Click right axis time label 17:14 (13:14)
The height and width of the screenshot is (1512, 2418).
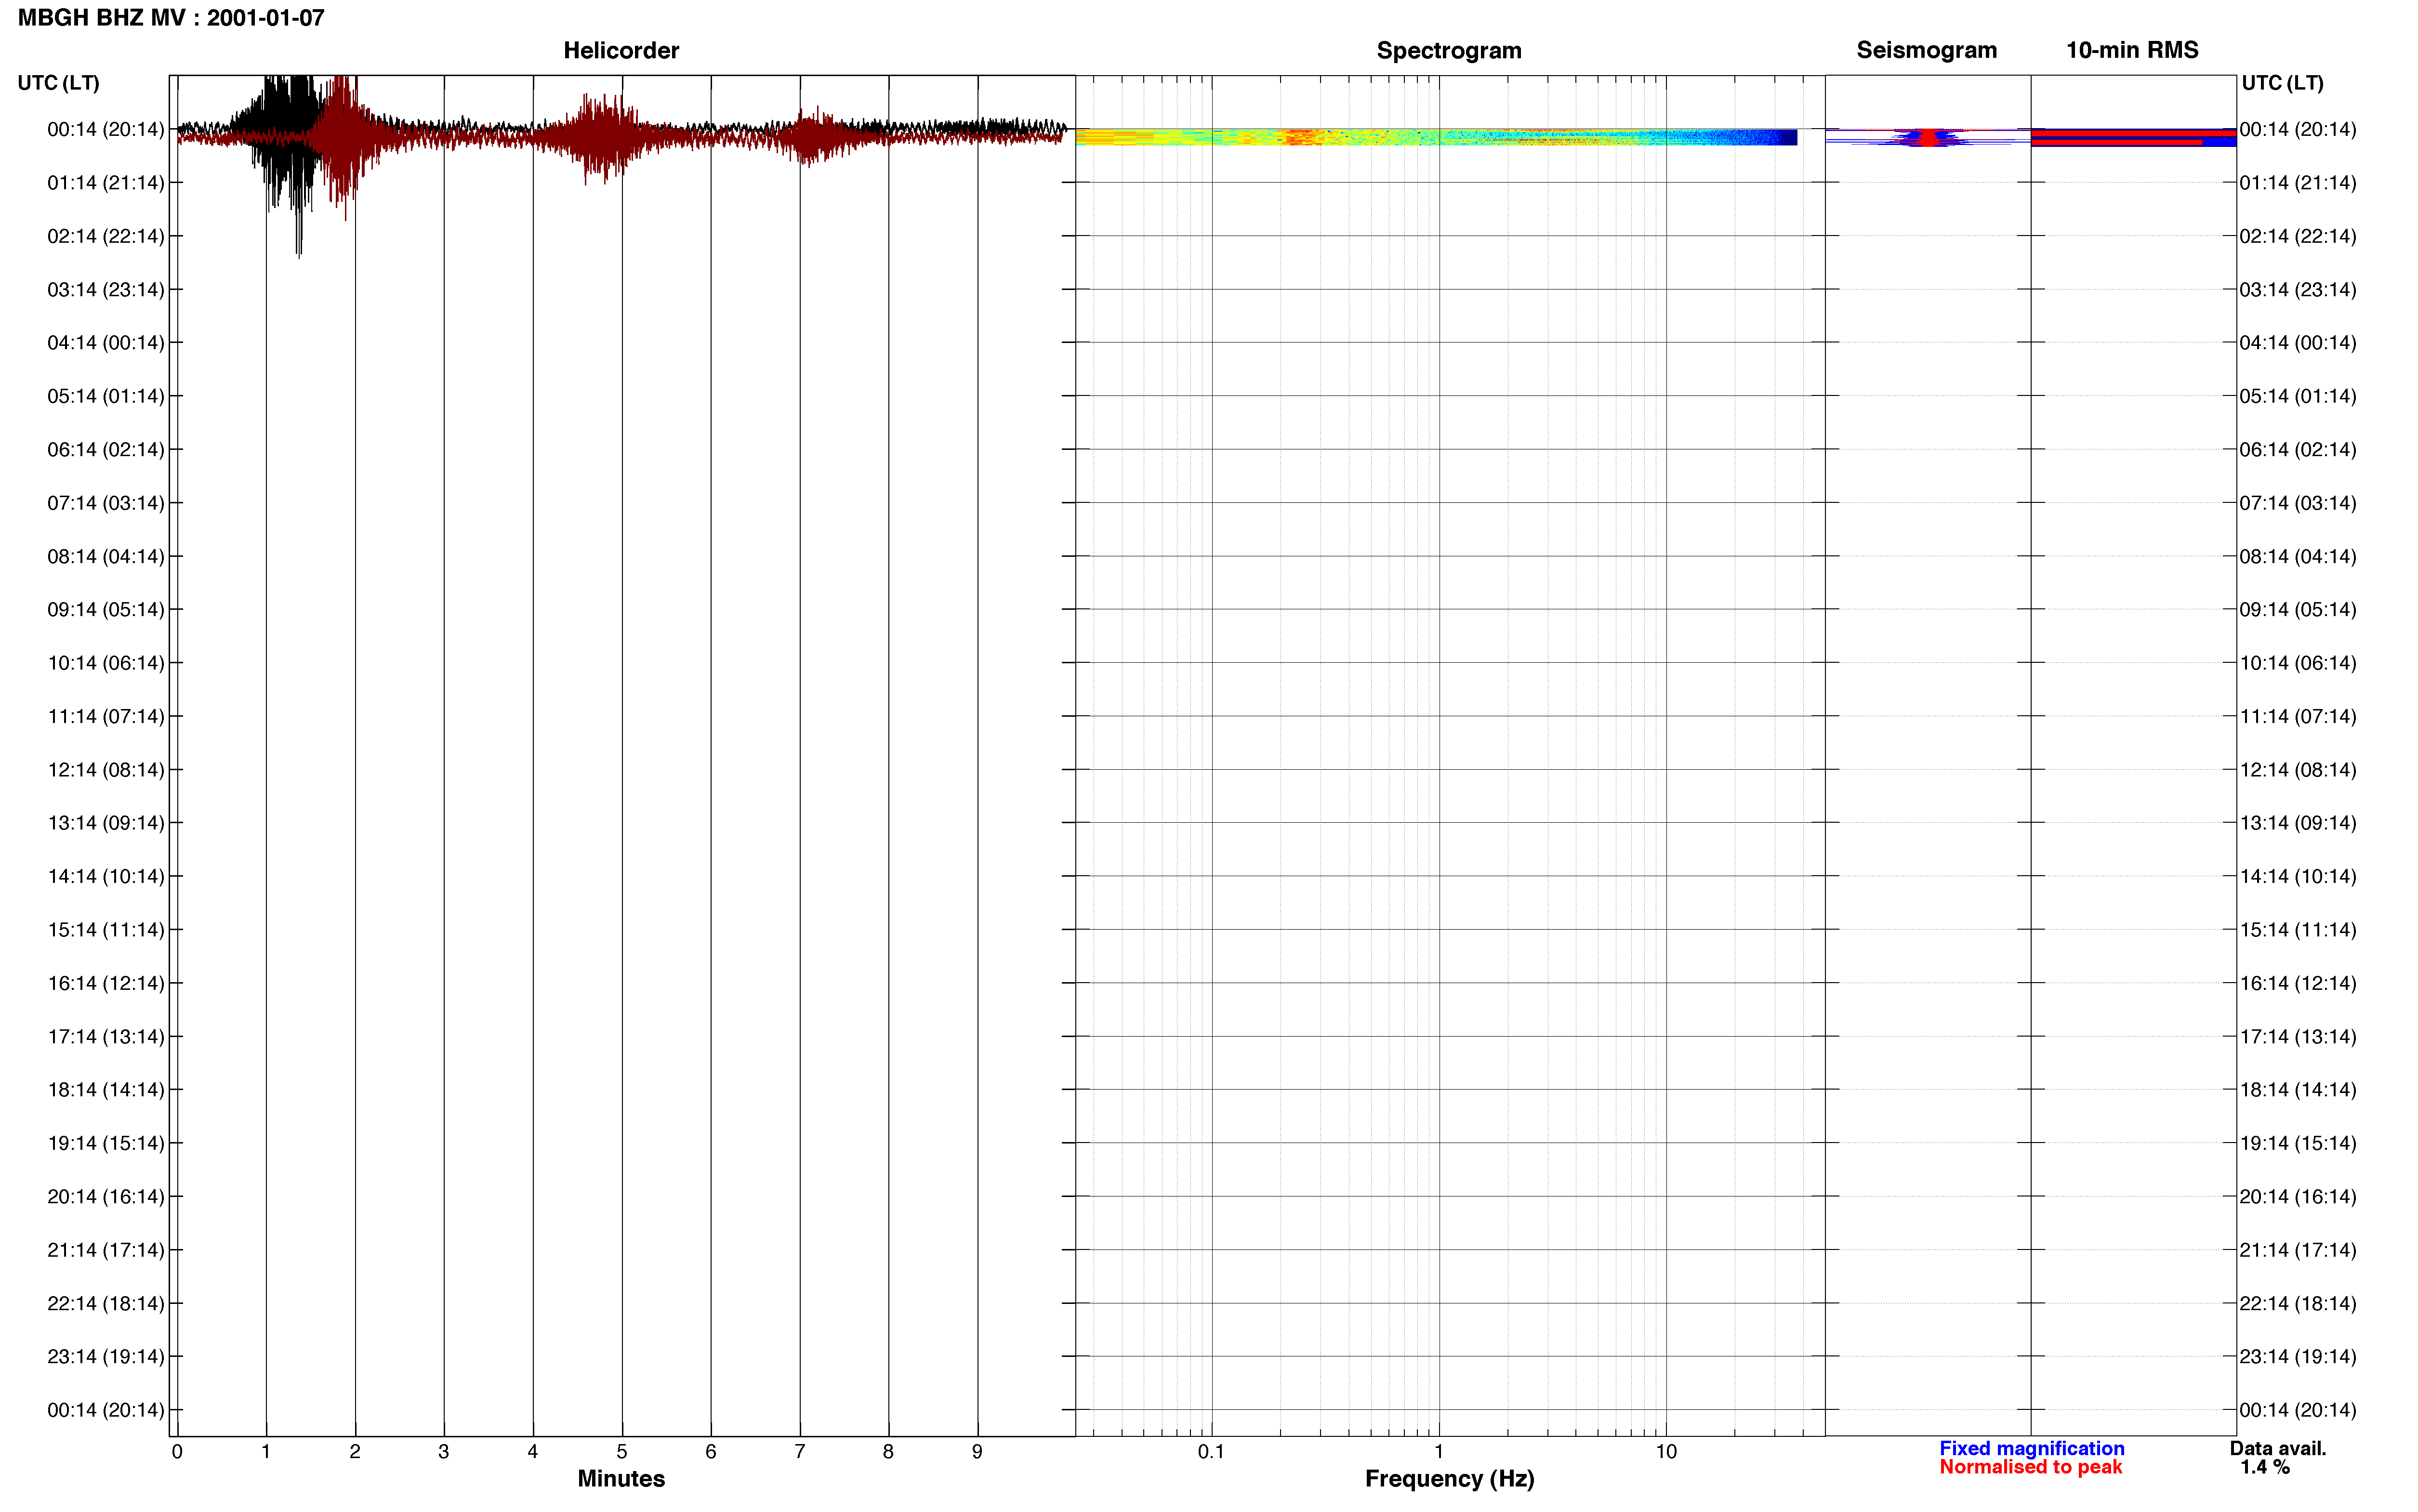coord(2298,1036)
